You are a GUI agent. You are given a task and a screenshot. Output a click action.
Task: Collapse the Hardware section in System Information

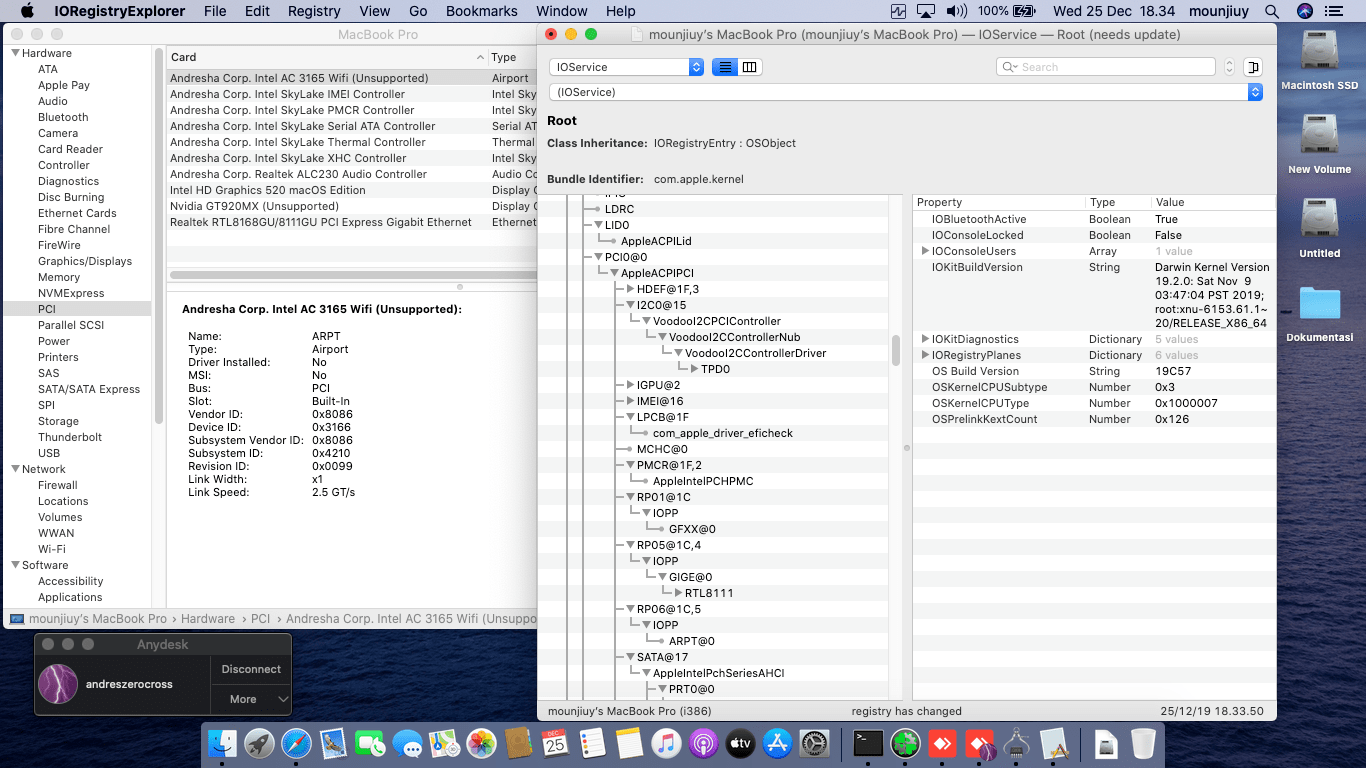(16, 53)
